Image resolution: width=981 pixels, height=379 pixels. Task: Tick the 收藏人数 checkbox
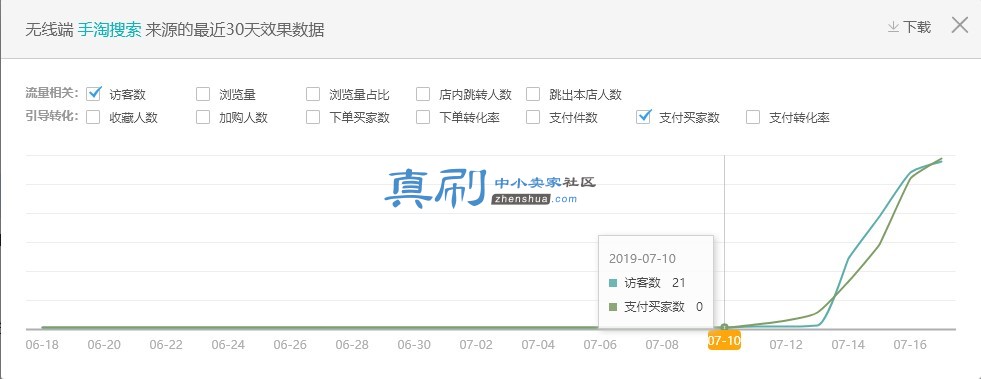click(x=93, y=117)
